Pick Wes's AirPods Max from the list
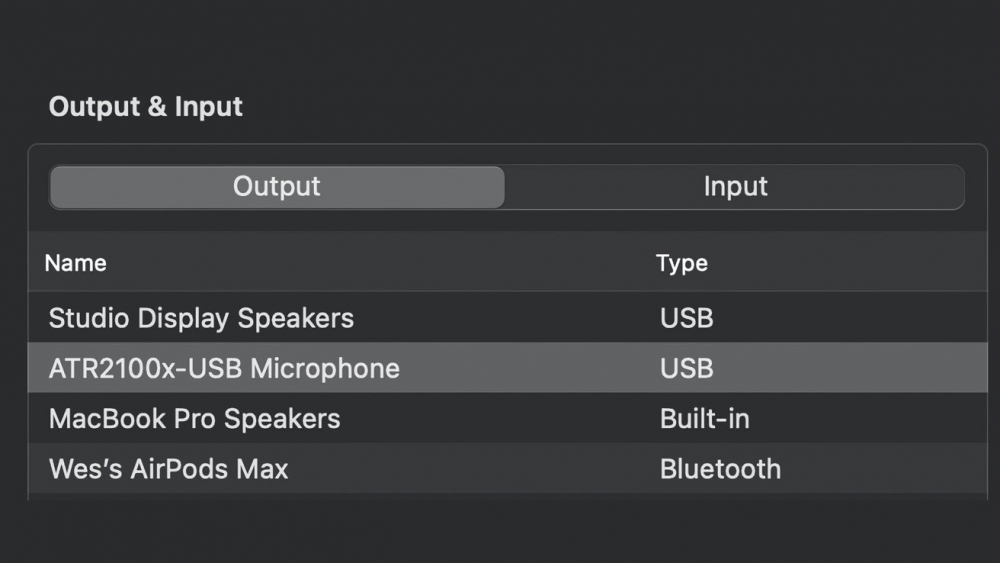This screenshot has height=563, width=1000. coord(168,469)
